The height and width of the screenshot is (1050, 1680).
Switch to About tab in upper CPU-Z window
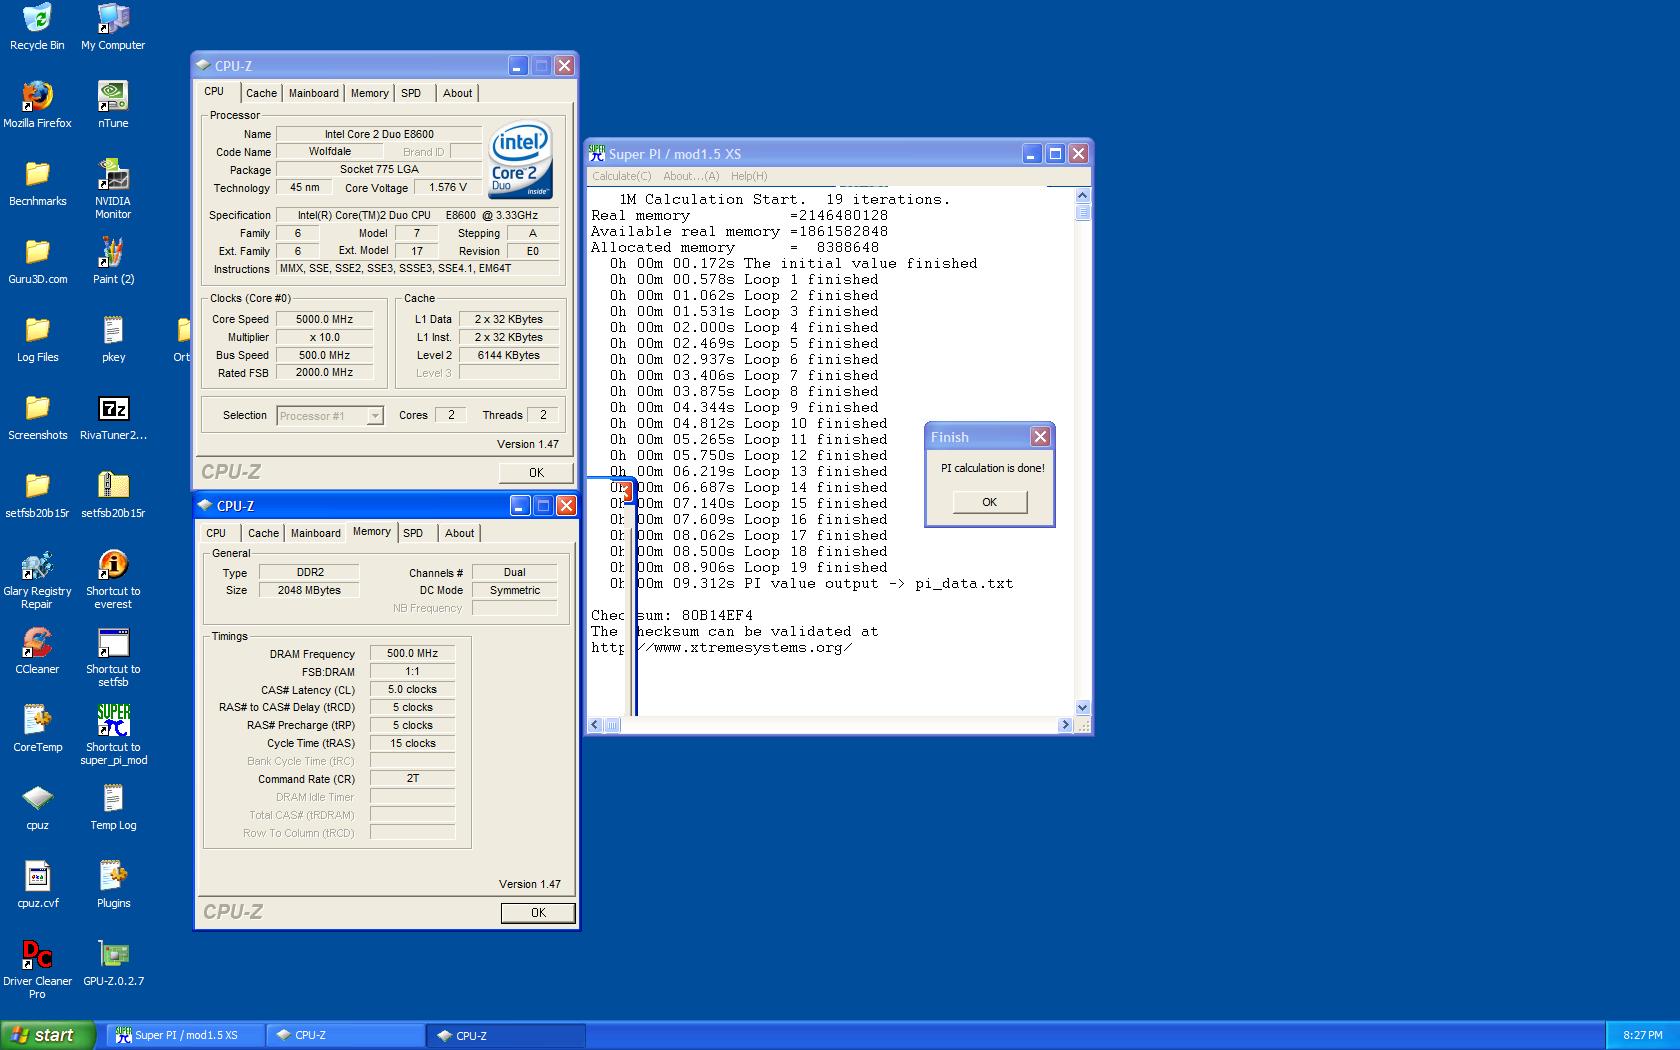(458, 93)
